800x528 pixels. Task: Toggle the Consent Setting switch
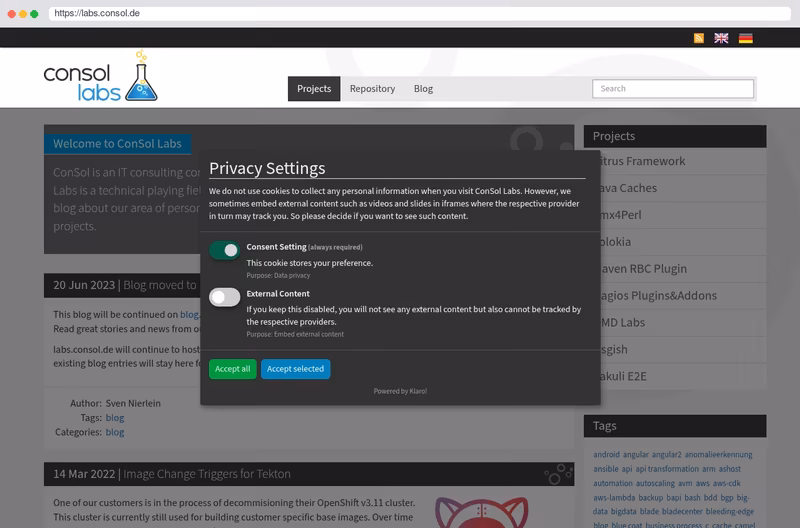[224, 250]
